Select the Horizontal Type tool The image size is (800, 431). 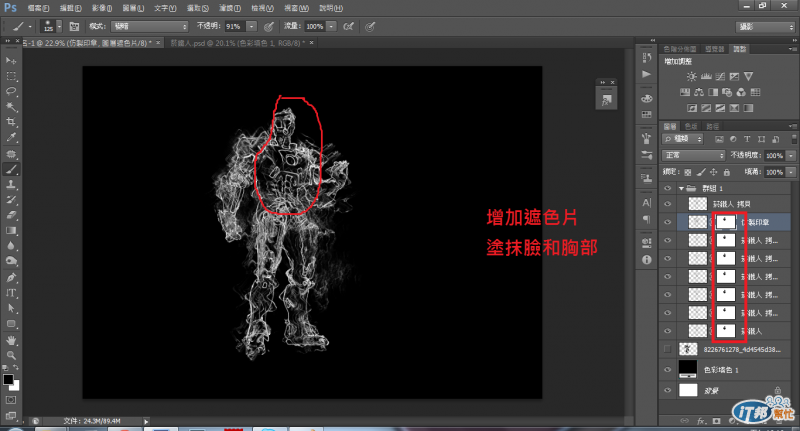tap(11, 293)
